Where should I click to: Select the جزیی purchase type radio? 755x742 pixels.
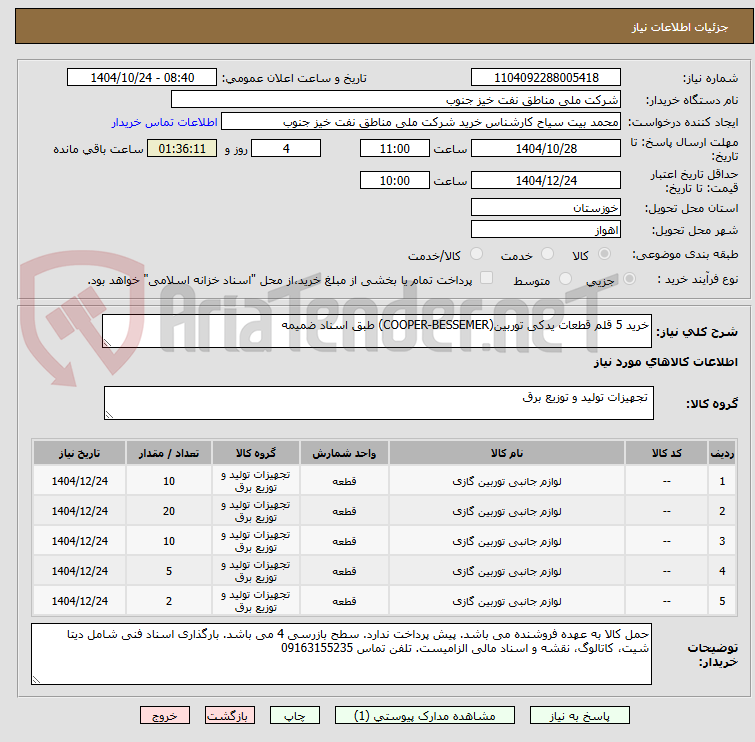pyautogui.click(x=629, y=279)
